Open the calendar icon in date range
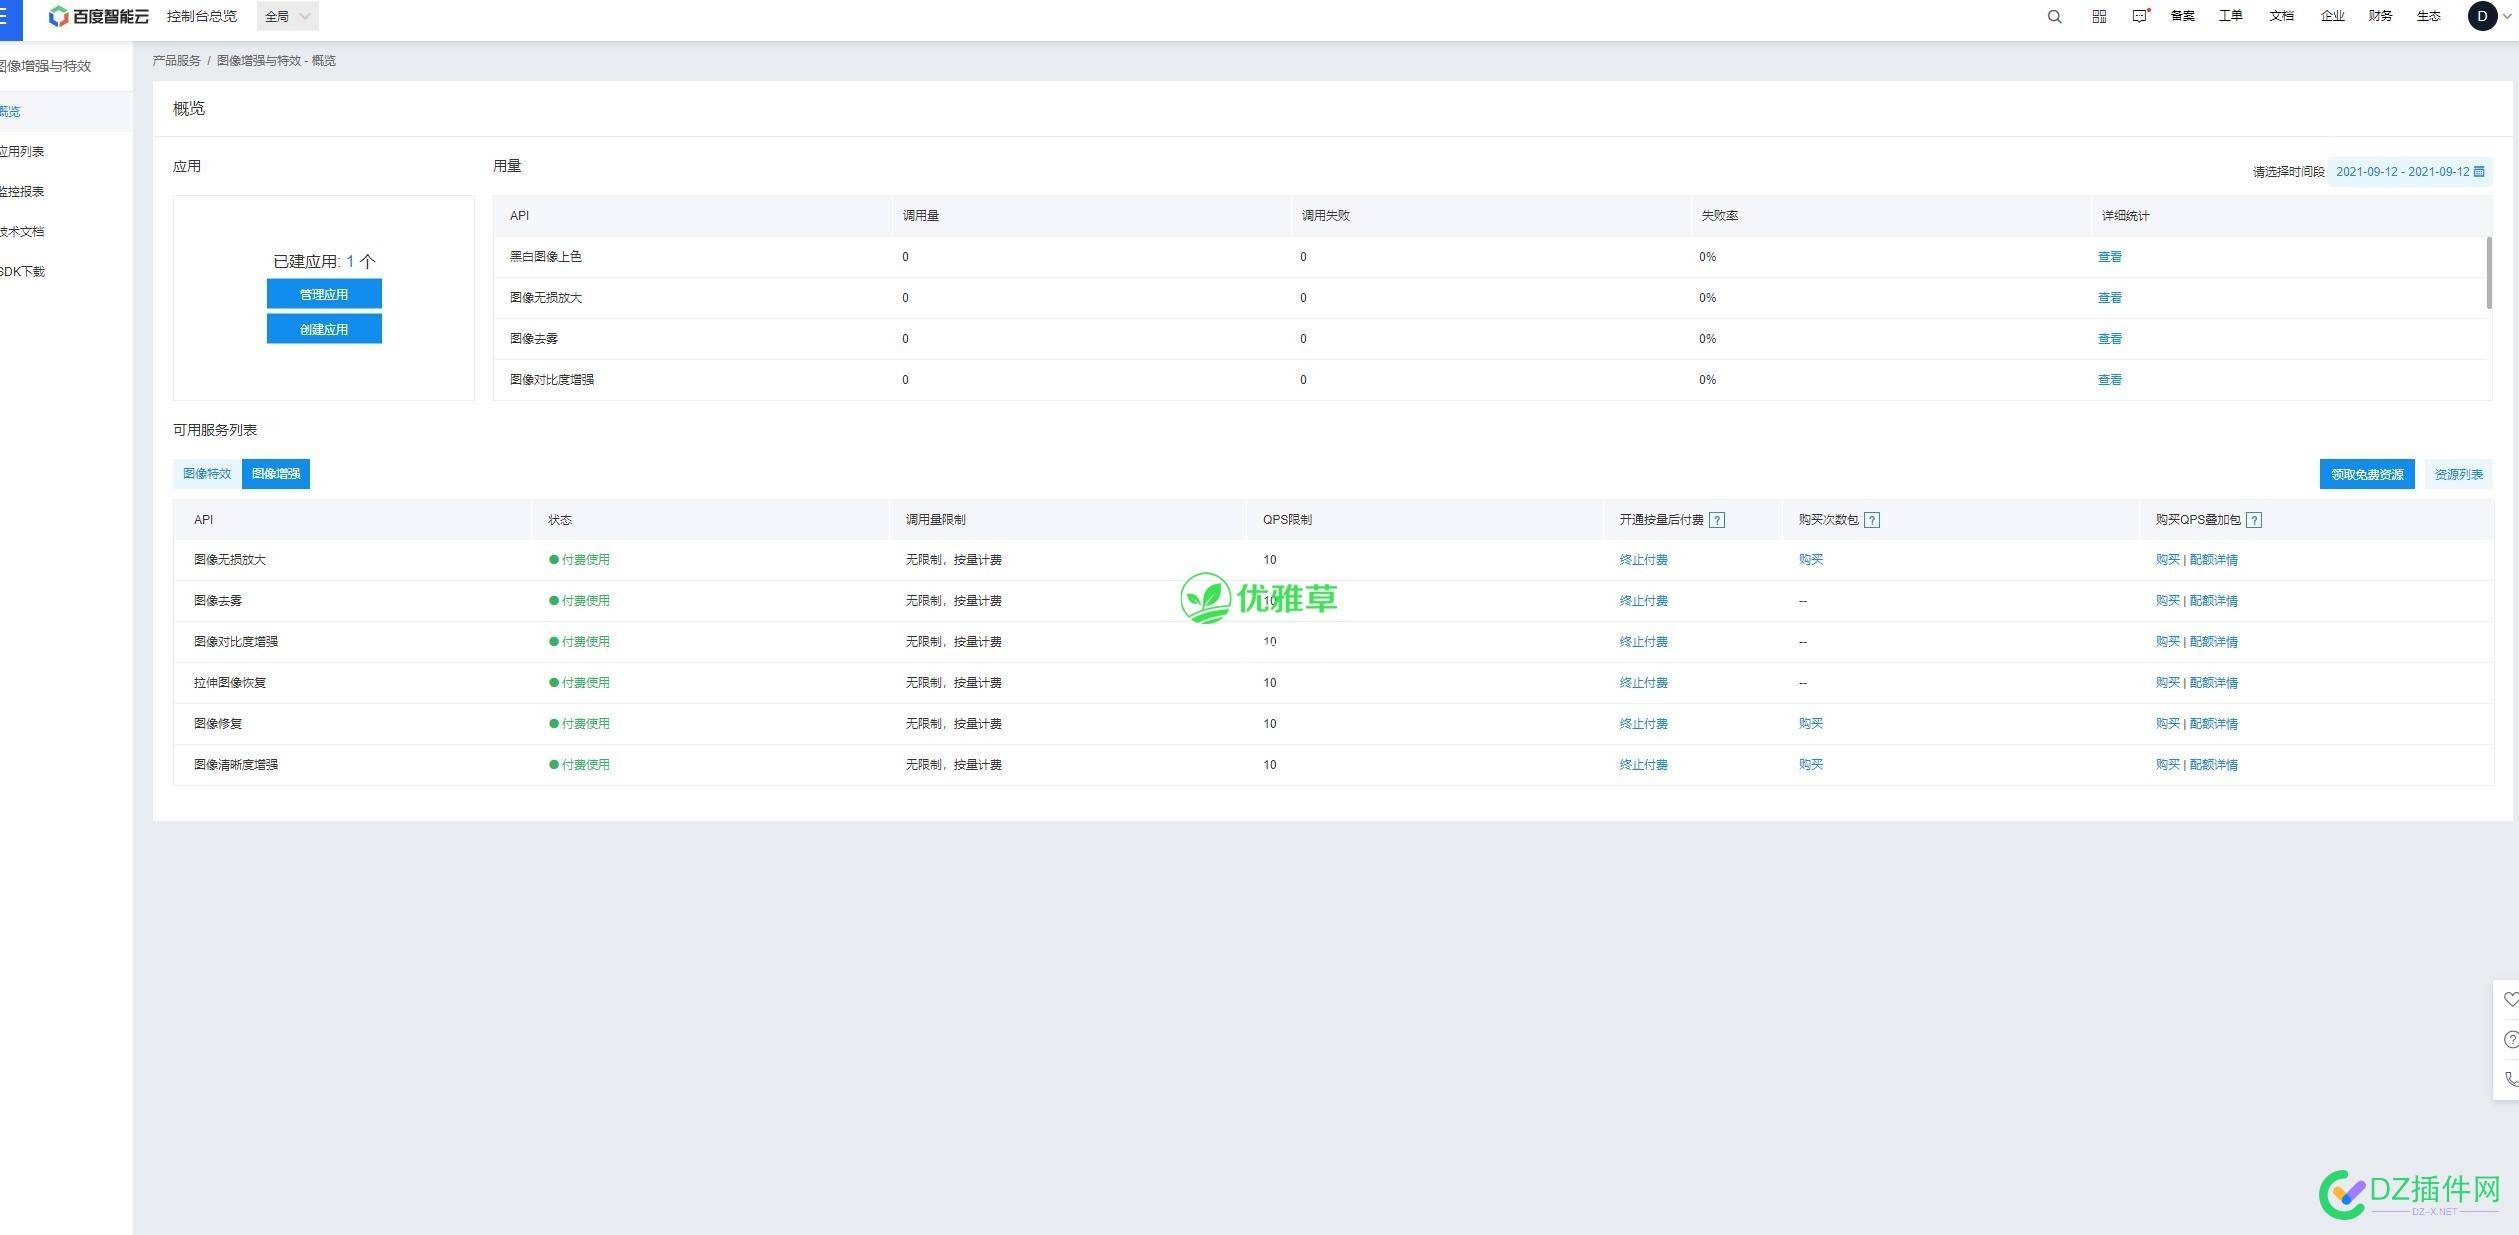 click(2479, 172)
